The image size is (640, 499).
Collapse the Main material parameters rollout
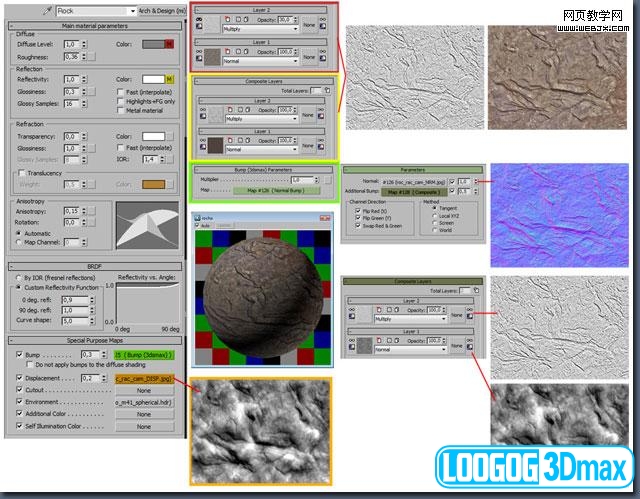[x=95, y=26]
